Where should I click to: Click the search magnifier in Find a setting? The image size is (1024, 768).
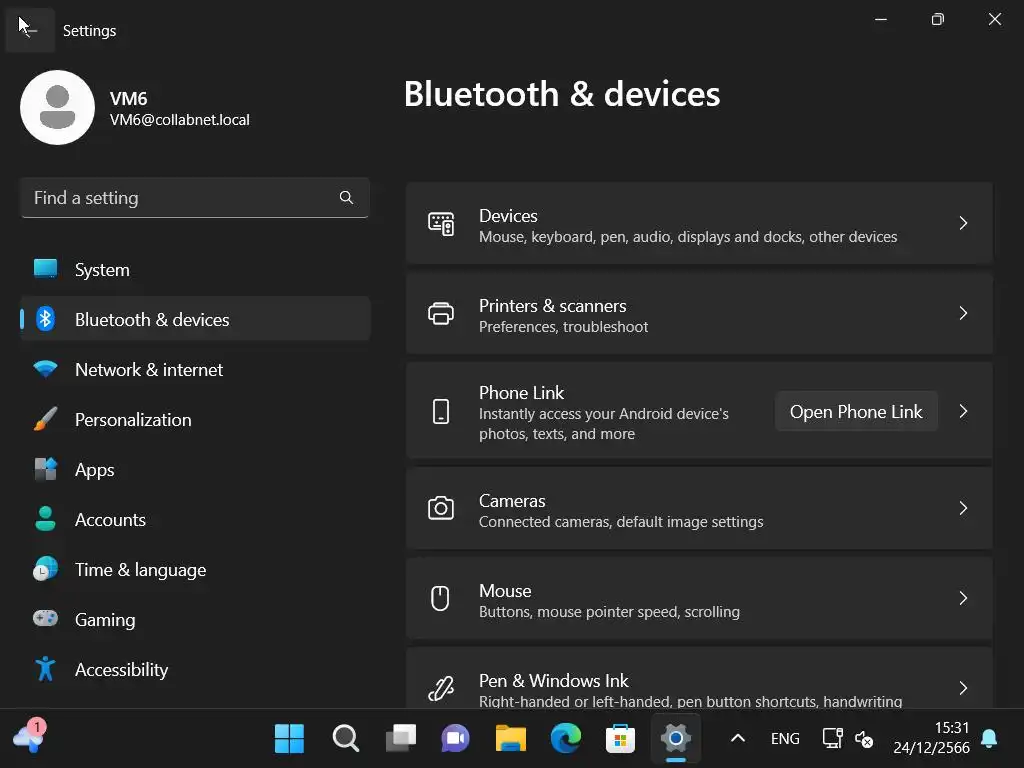(x=346, y=197)
